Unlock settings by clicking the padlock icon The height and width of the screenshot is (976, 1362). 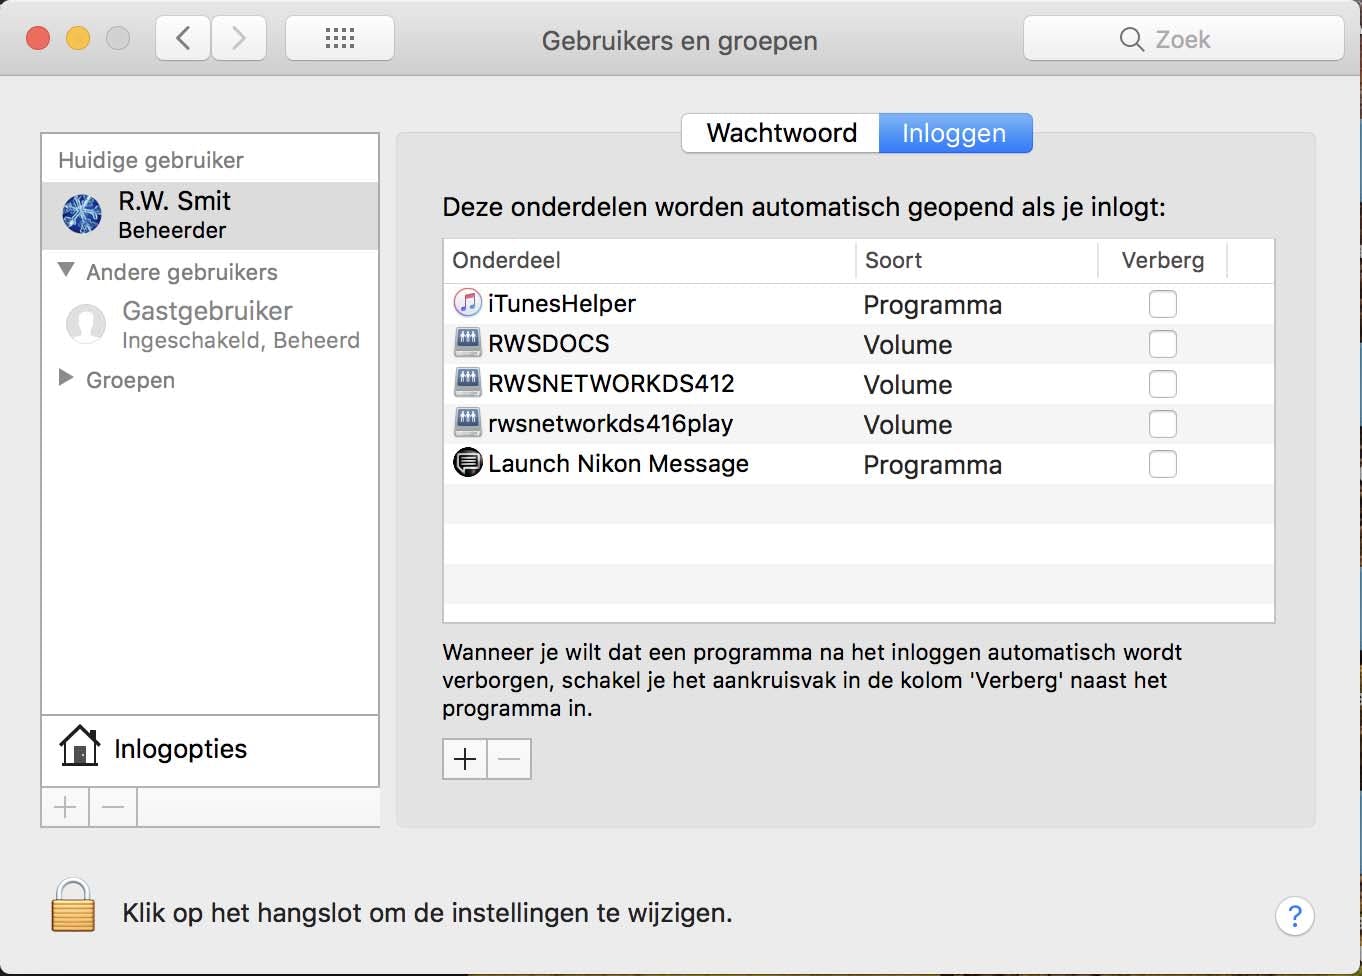point(73,906)
